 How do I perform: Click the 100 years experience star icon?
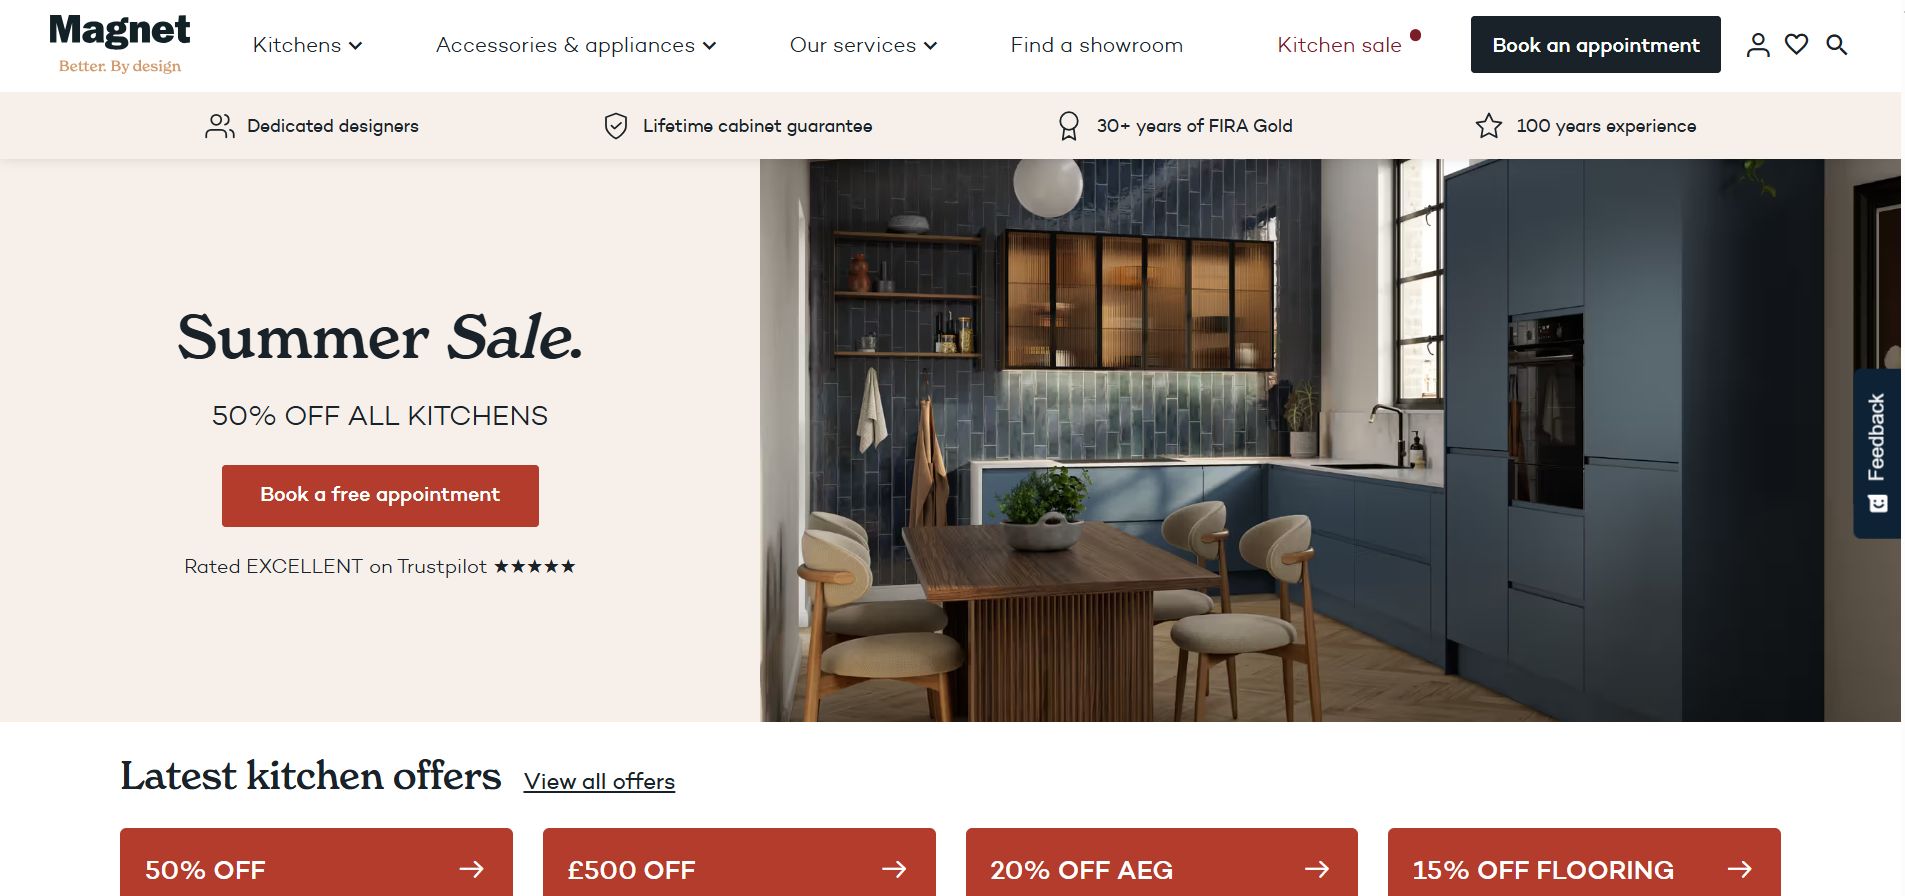[1489, 126]
